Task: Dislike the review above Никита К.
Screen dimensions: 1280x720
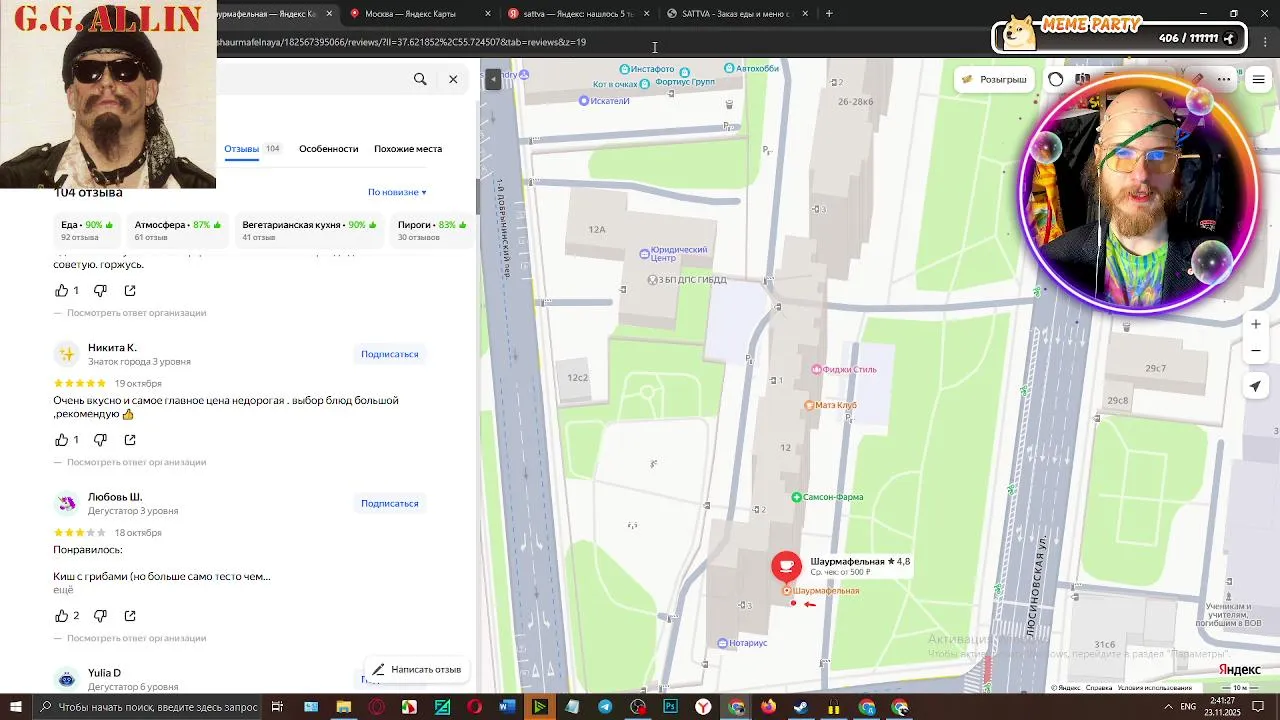Action: coord(100,290)
